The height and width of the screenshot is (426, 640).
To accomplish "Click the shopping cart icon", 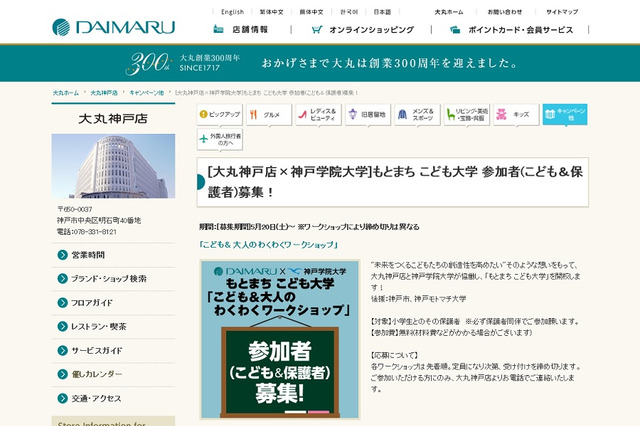I will point(317,30).
